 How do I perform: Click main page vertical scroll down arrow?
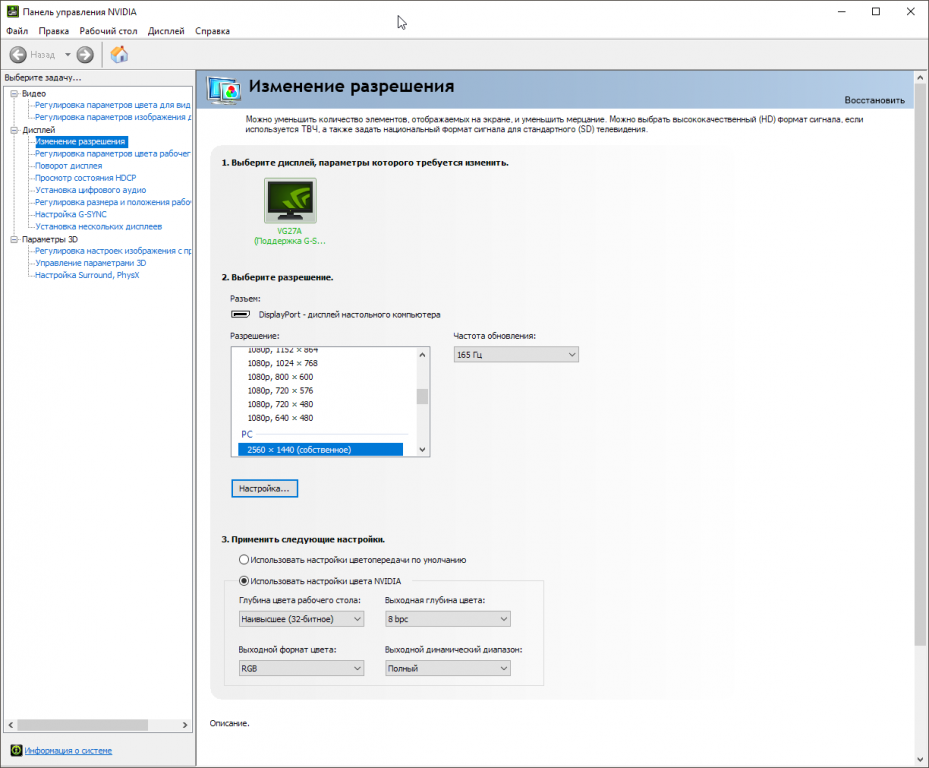click(x=920, y=759)
